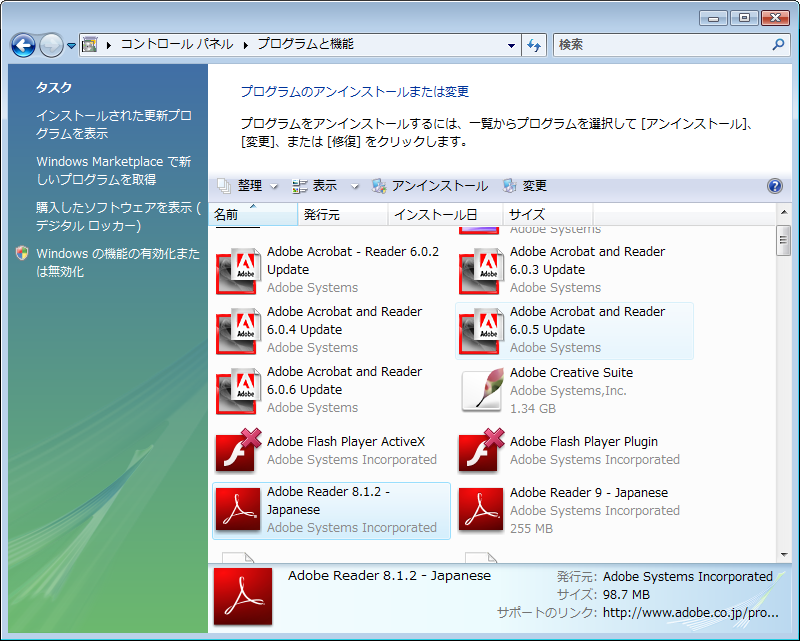The image size is (800, 641).
Task: Open インストールされた更新プログラムを表示 link
Action: (x=114, y=125)
